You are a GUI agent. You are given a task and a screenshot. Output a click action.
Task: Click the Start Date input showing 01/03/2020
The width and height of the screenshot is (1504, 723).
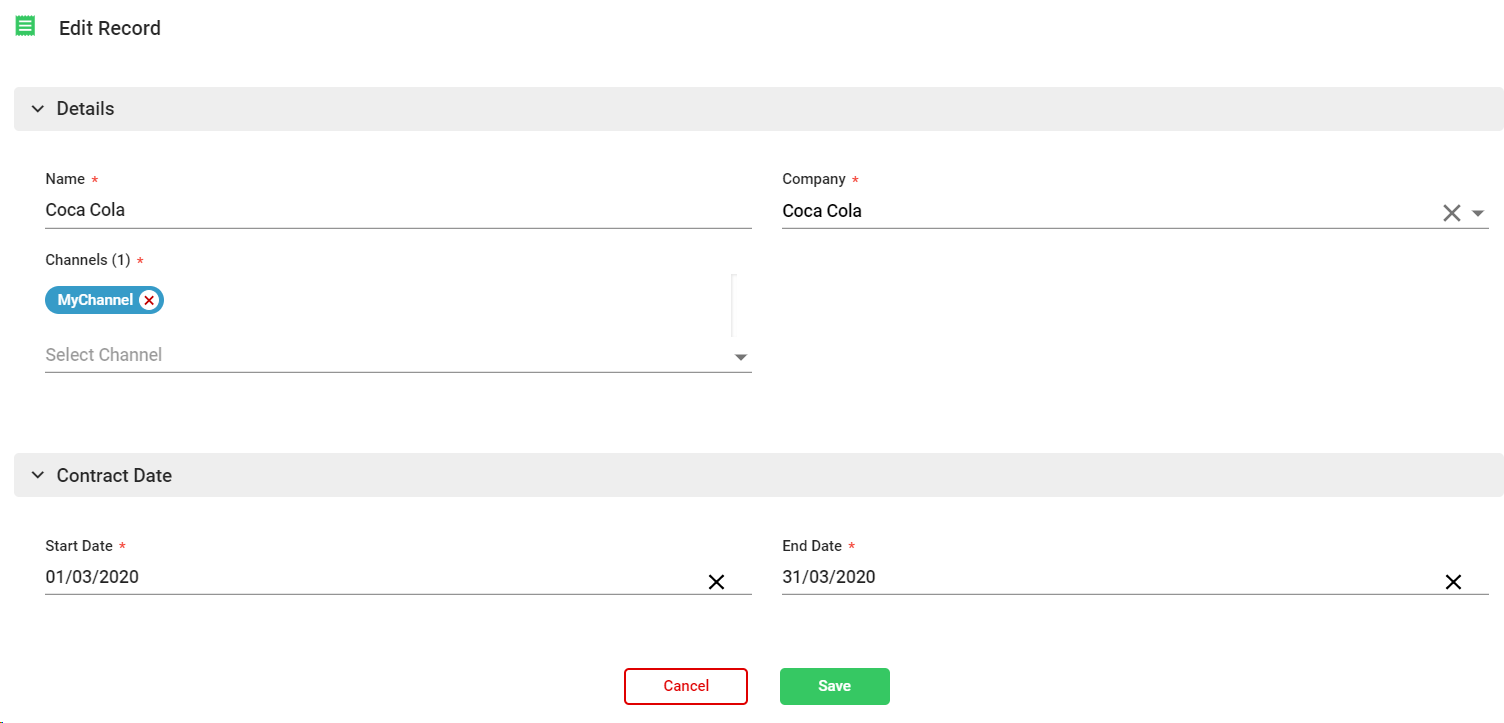pos(370,577)
